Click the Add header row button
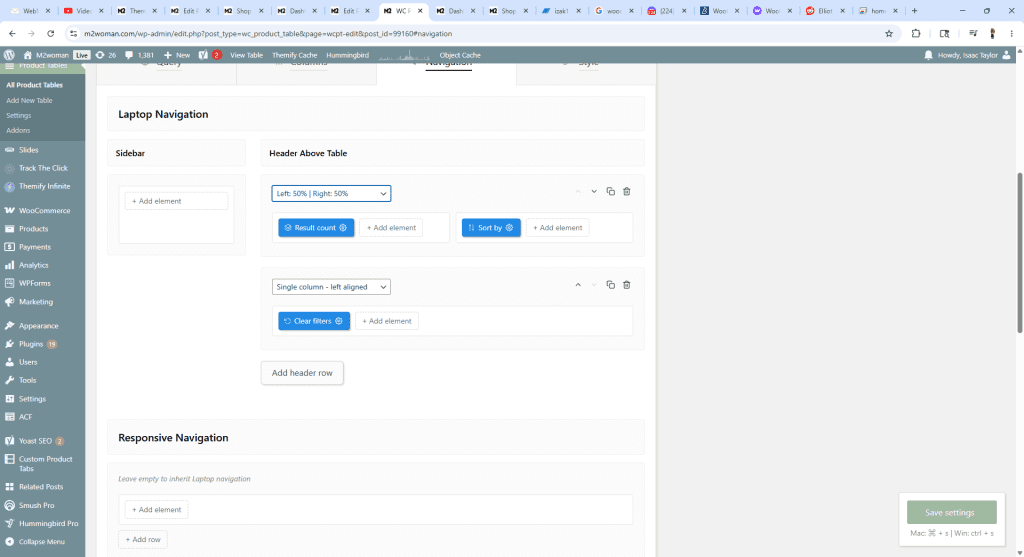 click(302, 373)
